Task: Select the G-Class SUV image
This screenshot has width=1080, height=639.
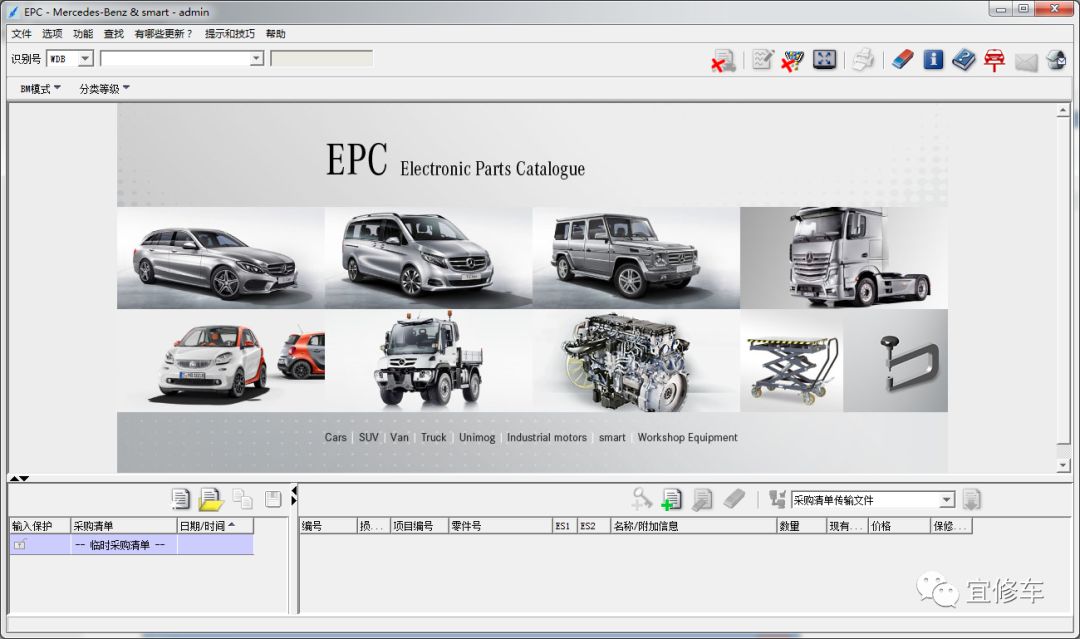Action: click(636, 258)
